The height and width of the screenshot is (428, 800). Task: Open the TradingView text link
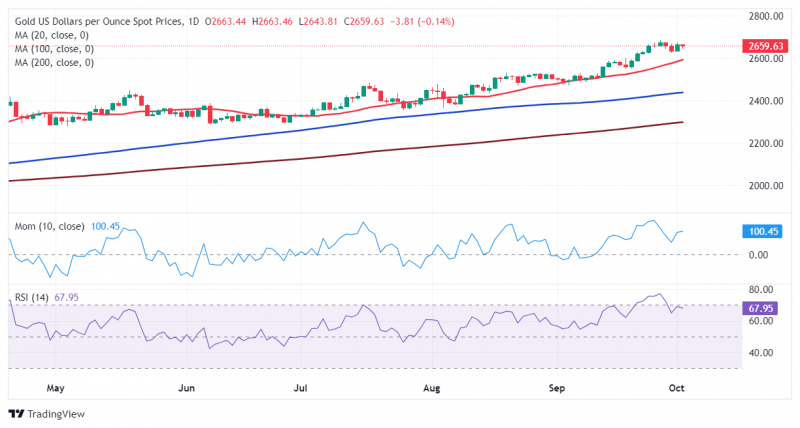[x=56, y=414]
